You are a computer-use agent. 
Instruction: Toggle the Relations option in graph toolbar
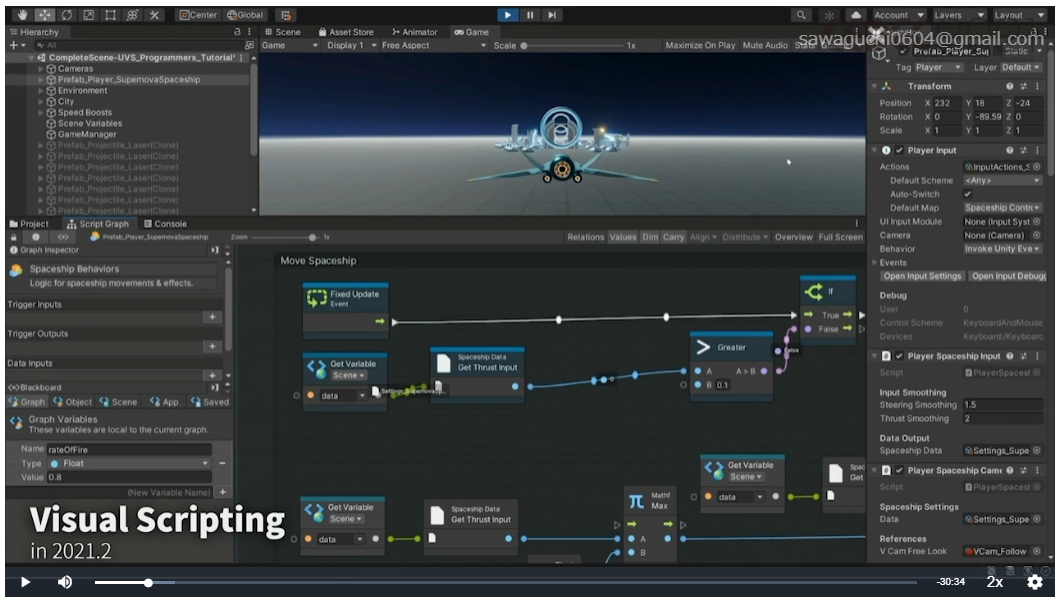click(586, 237)
